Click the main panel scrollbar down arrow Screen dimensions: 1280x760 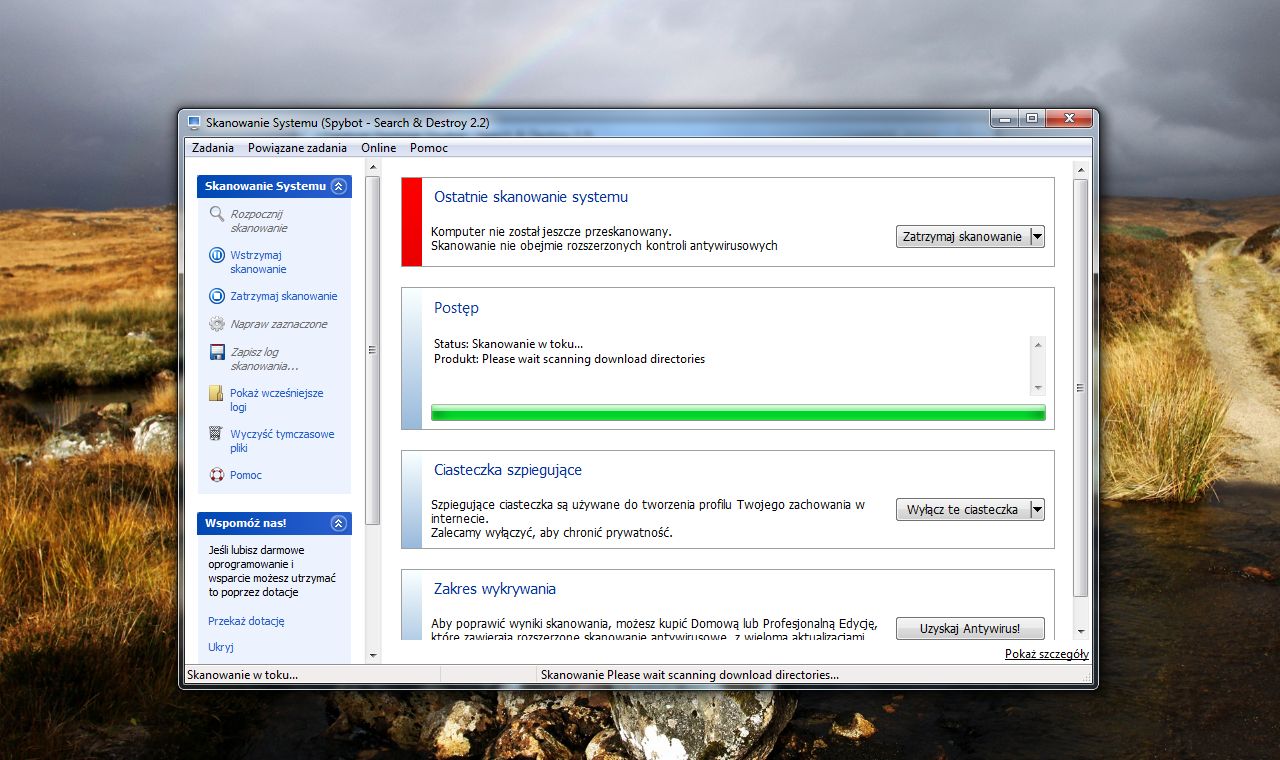tap(1080, 632)
